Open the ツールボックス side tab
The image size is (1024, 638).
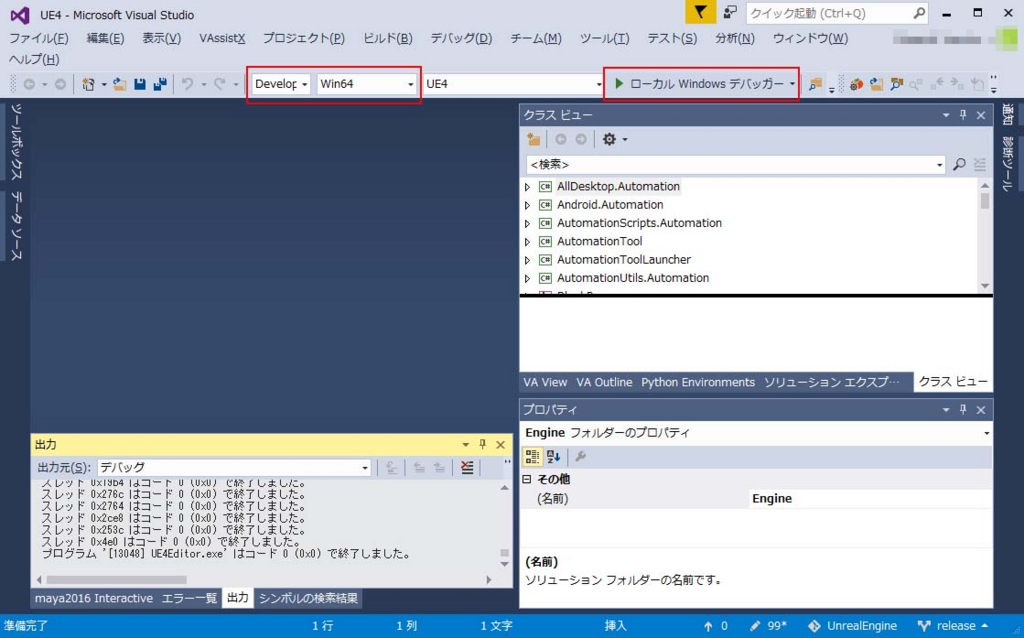(16, 141)
